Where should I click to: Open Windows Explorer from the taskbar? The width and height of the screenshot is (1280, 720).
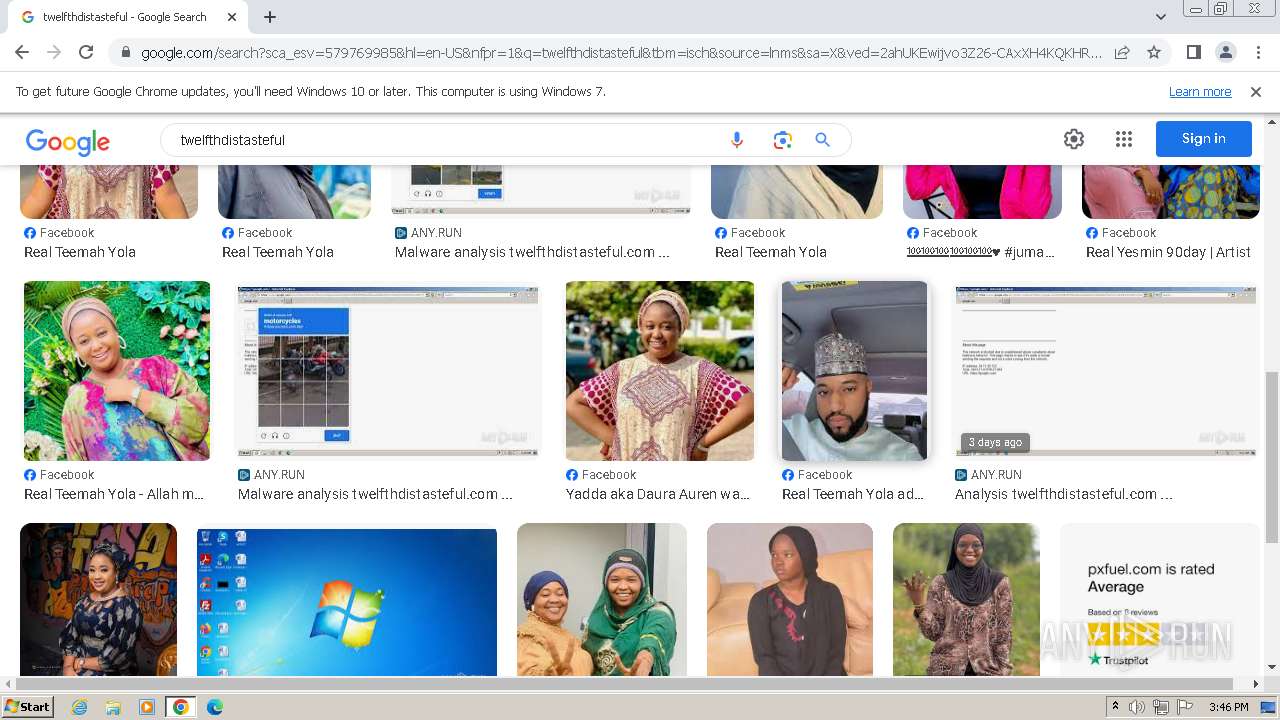coord(113,707)
